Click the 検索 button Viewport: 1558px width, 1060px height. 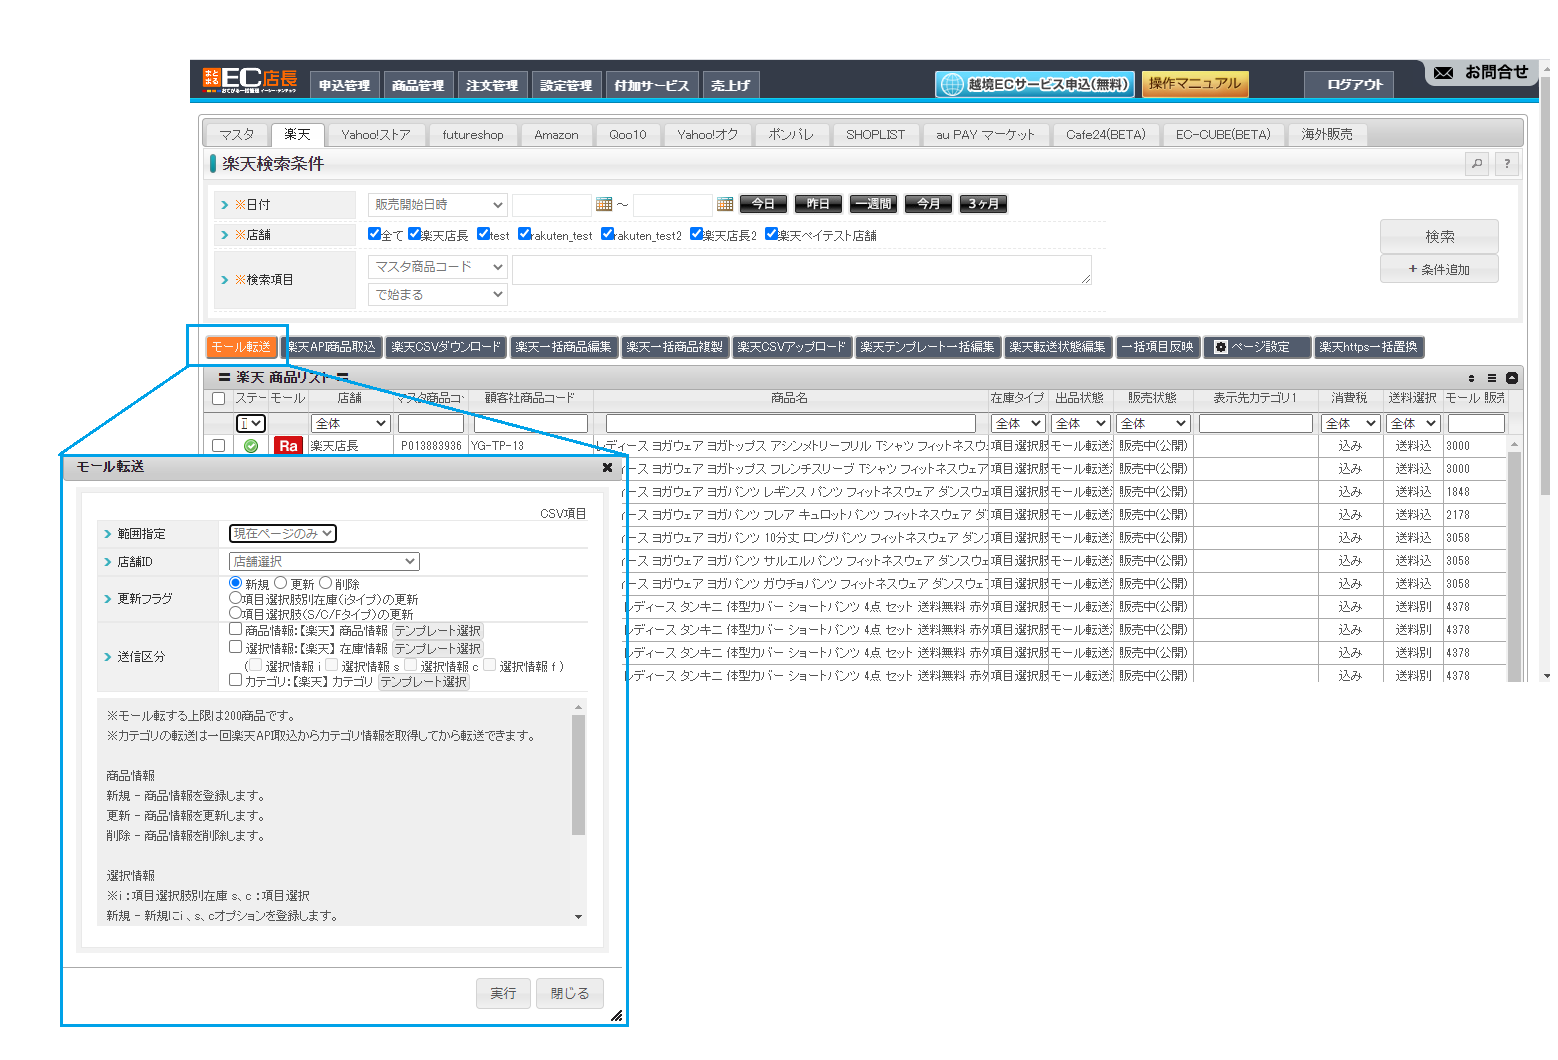point(1439,237)
